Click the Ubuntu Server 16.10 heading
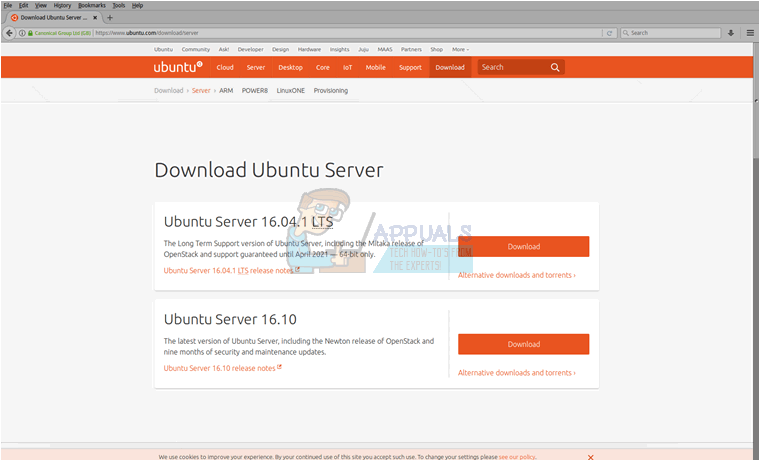 (230, 320)
